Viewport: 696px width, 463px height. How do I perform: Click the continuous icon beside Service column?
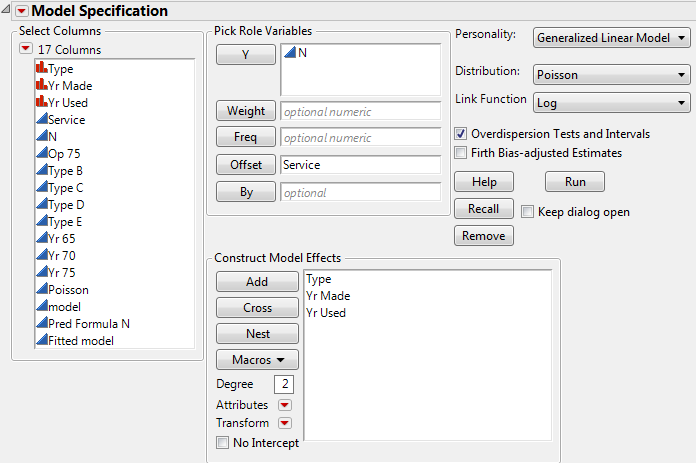[40, 120]
